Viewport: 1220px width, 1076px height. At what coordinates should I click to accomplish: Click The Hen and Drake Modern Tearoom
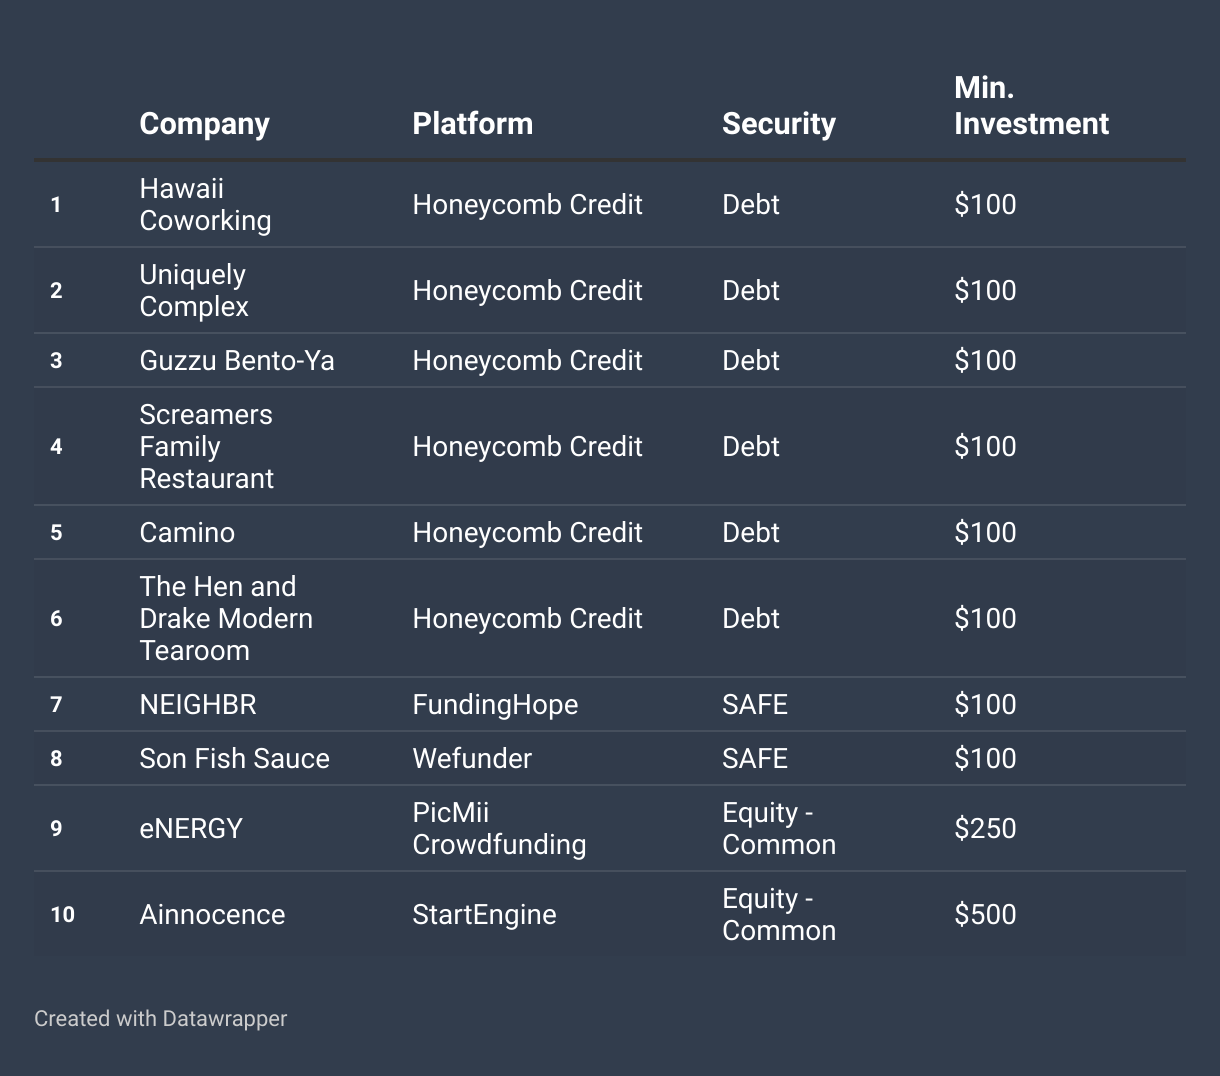tap(225, 619)
